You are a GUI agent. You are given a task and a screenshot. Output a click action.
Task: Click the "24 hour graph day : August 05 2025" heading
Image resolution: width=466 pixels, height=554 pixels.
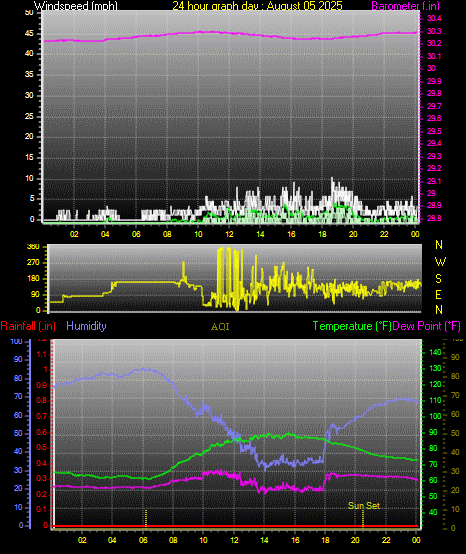point(257,6)
